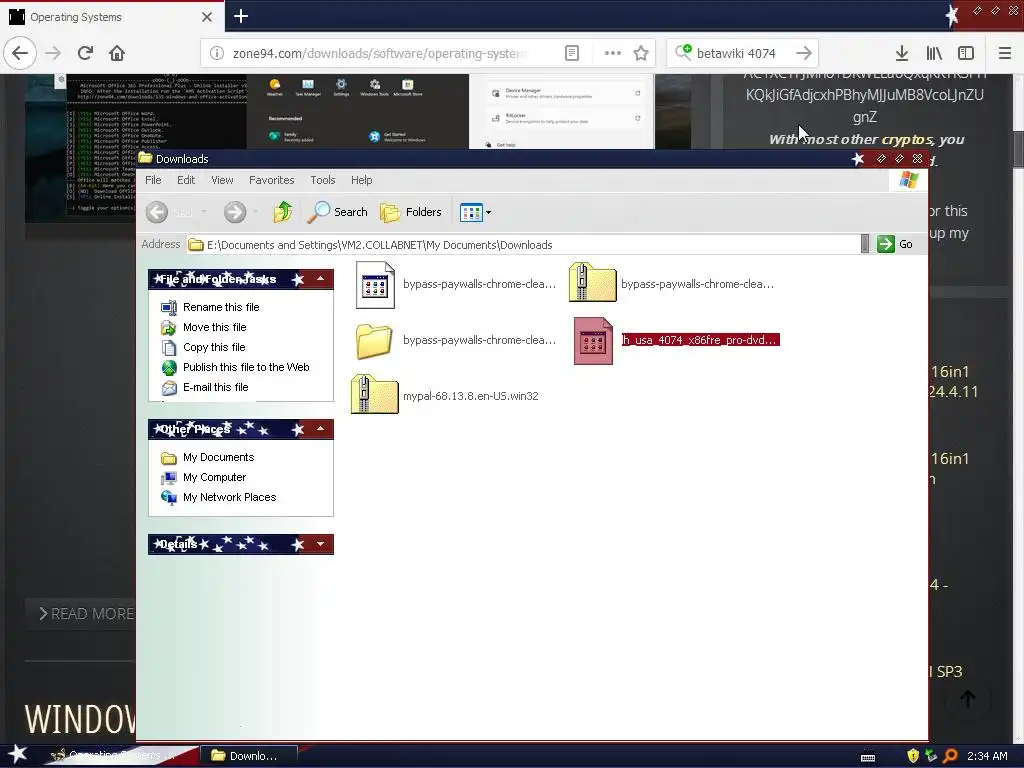Screen dimensions: 1024x768
Task: Select the bypass-paywalls file with document icon
Action: tap(456, 285)
